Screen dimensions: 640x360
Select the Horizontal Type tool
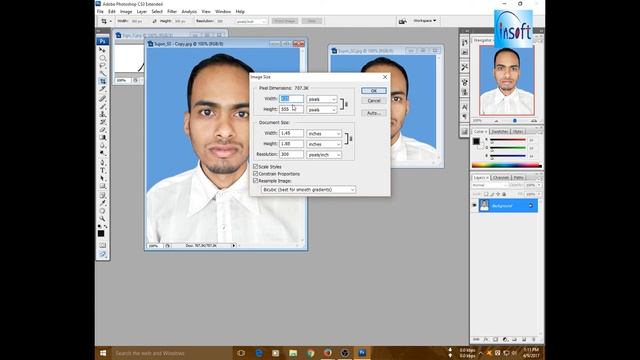tap(102, 170)
